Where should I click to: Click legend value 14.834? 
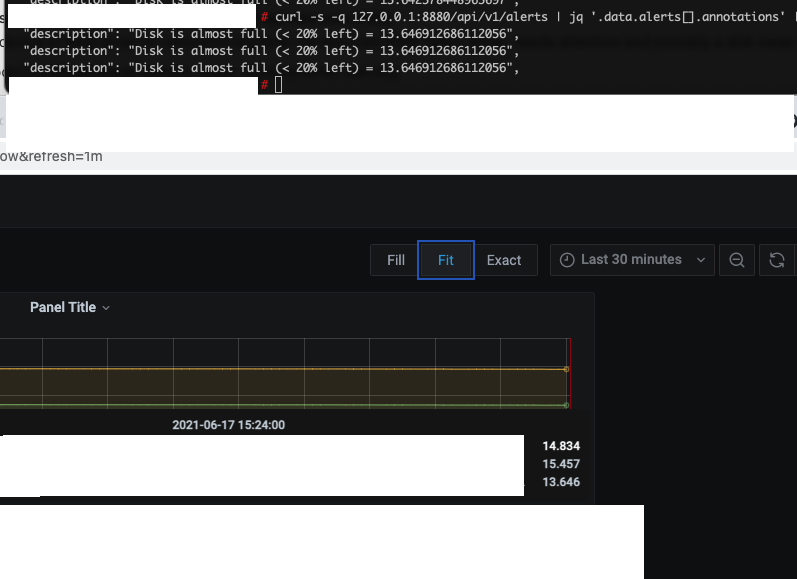coord(561,446)
